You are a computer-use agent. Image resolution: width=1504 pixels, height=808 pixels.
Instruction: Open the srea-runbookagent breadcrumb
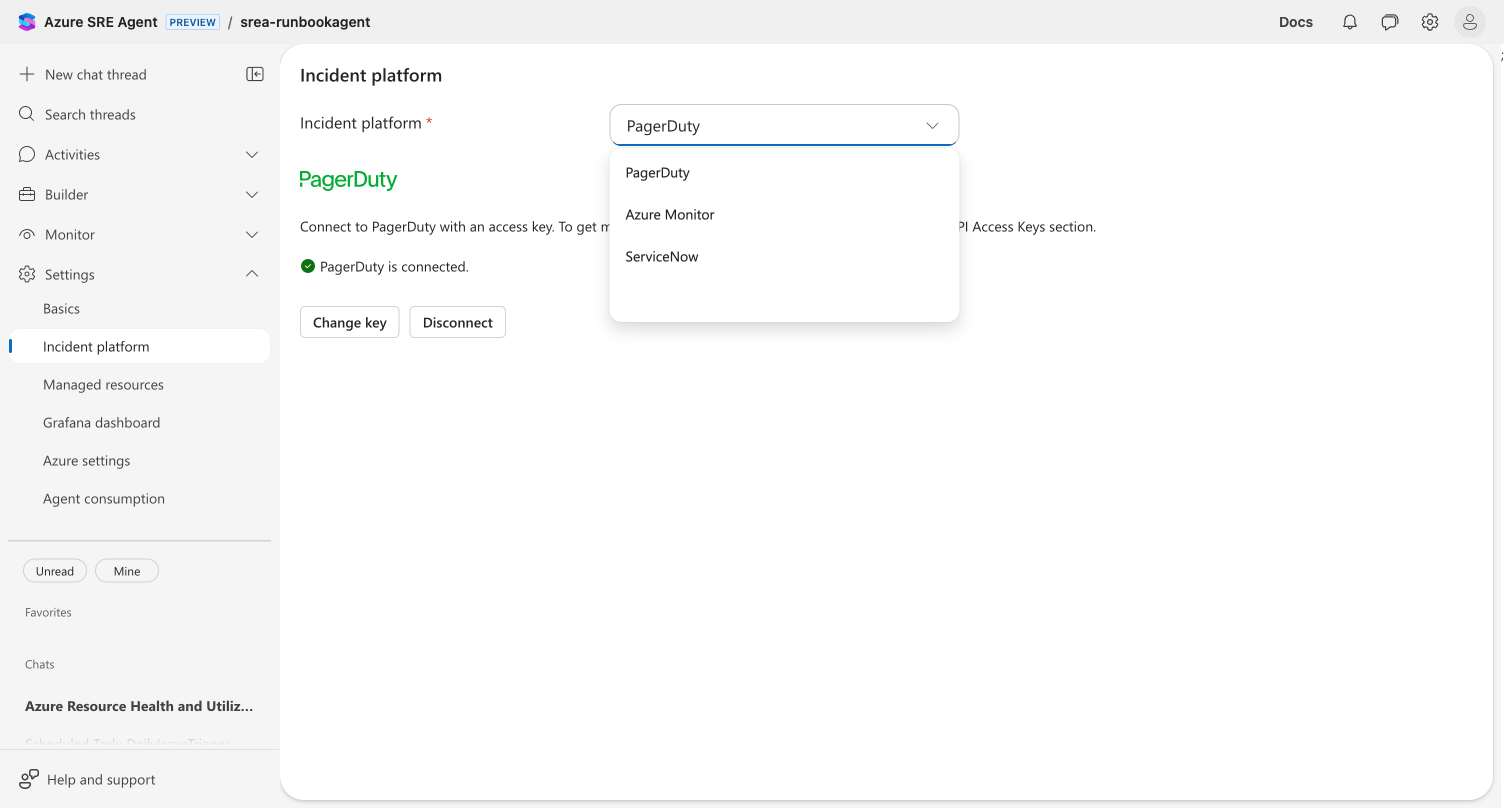(305, 22)
